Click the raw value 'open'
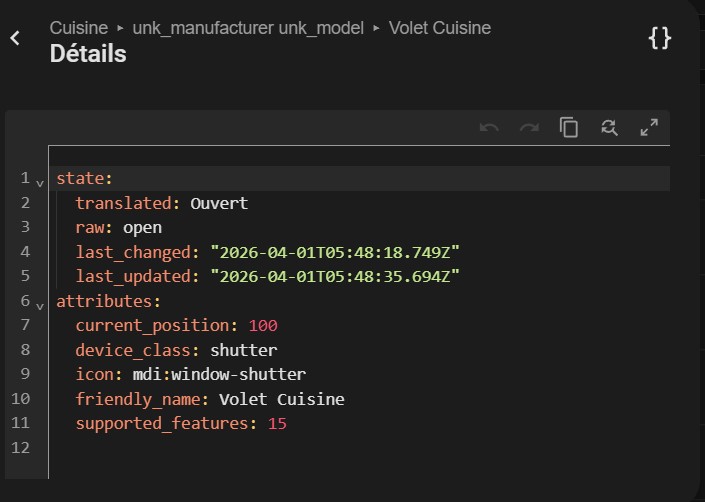The image size is (705, 502). [x=143, y=228]
